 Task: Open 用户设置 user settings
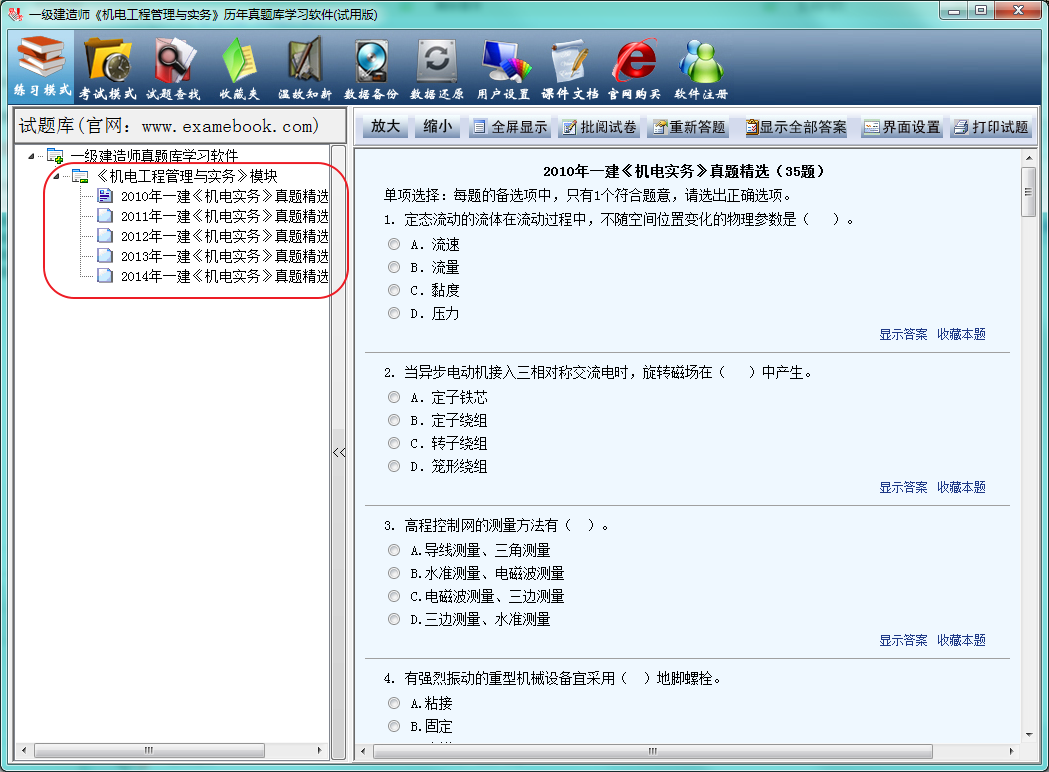coord(503,68)
